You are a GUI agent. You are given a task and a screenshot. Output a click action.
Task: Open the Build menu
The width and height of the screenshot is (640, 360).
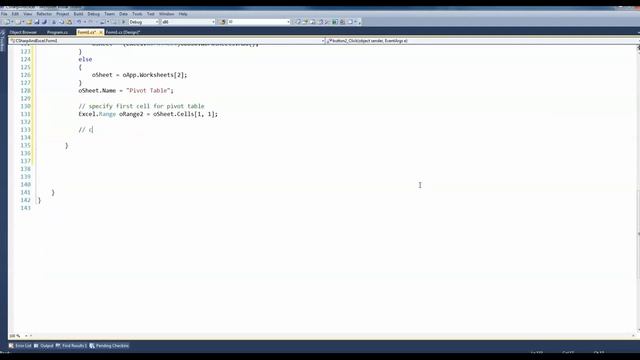tap(78, 14)
